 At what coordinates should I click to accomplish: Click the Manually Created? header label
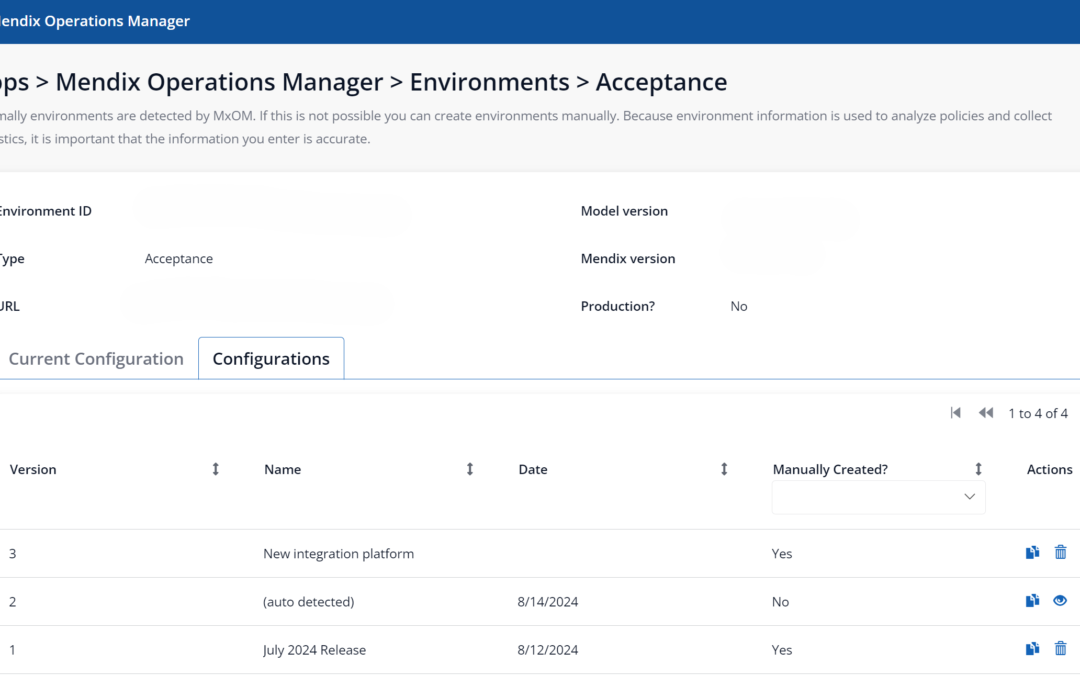click(830, 470)
